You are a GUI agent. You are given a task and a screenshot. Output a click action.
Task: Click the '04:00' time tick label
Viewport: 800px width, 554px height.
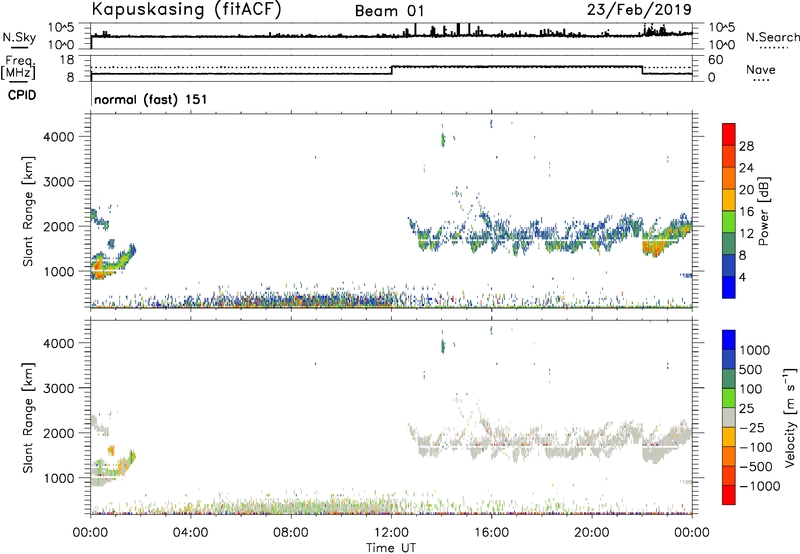click(190, 533)
